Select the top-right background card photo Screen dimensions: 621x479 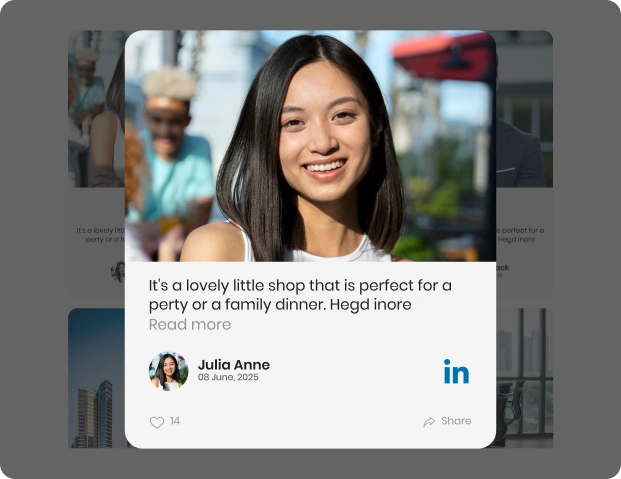[x=524, y=108]
